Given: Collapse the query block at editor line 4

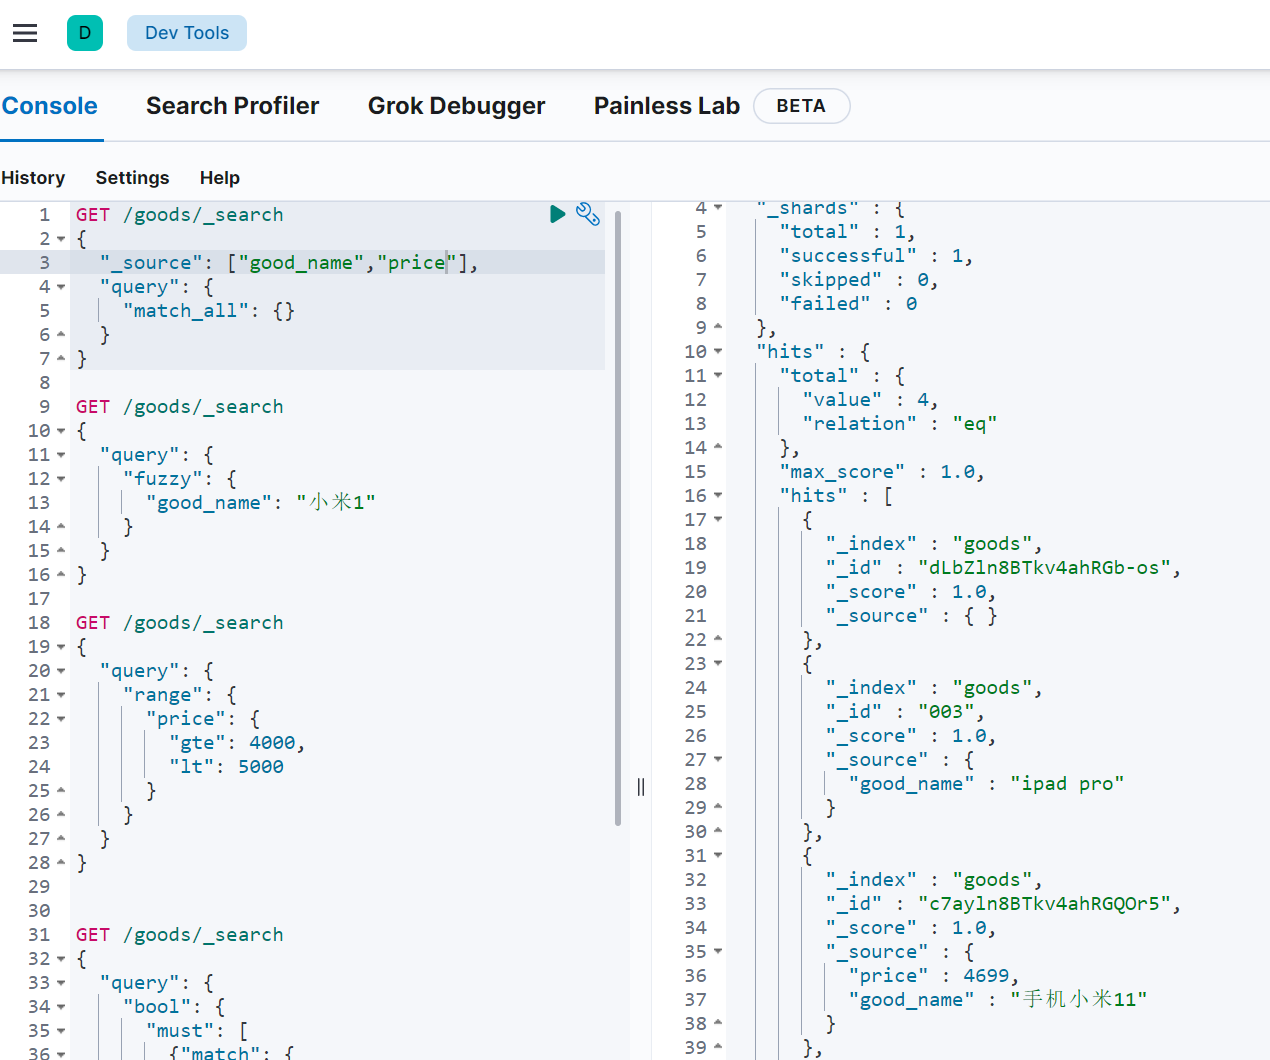Looking at the screenshot, I should pyautogui.click(x=61, y=287).
